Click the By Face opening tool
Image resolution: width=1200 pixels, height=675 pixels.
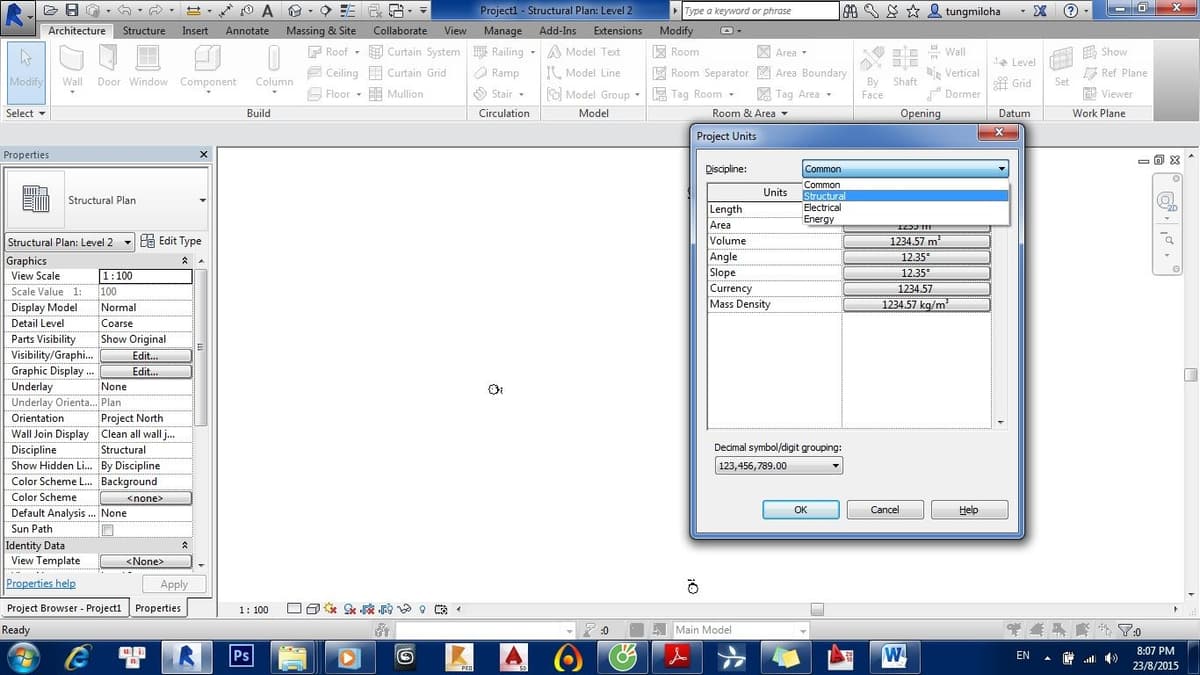[x=872, y=72]
